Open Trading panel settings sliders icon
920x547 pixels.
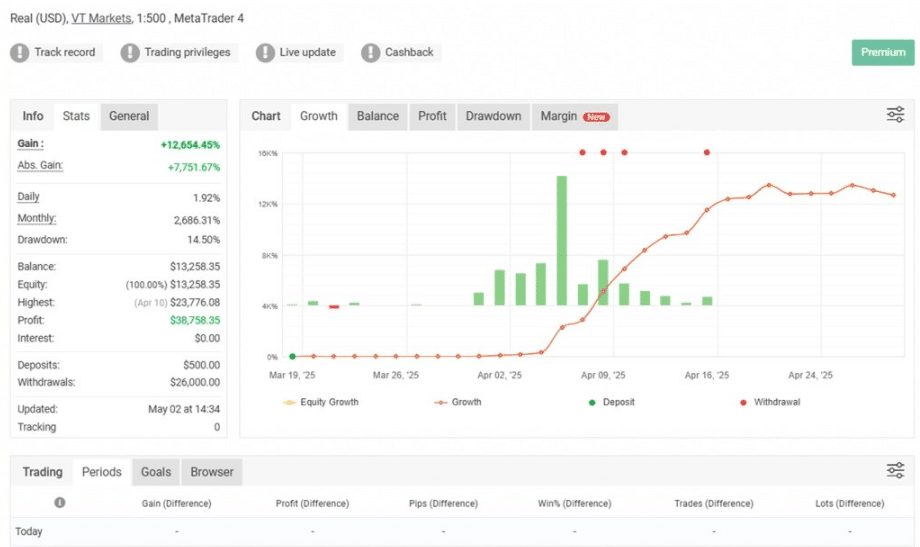coord(895,470)
